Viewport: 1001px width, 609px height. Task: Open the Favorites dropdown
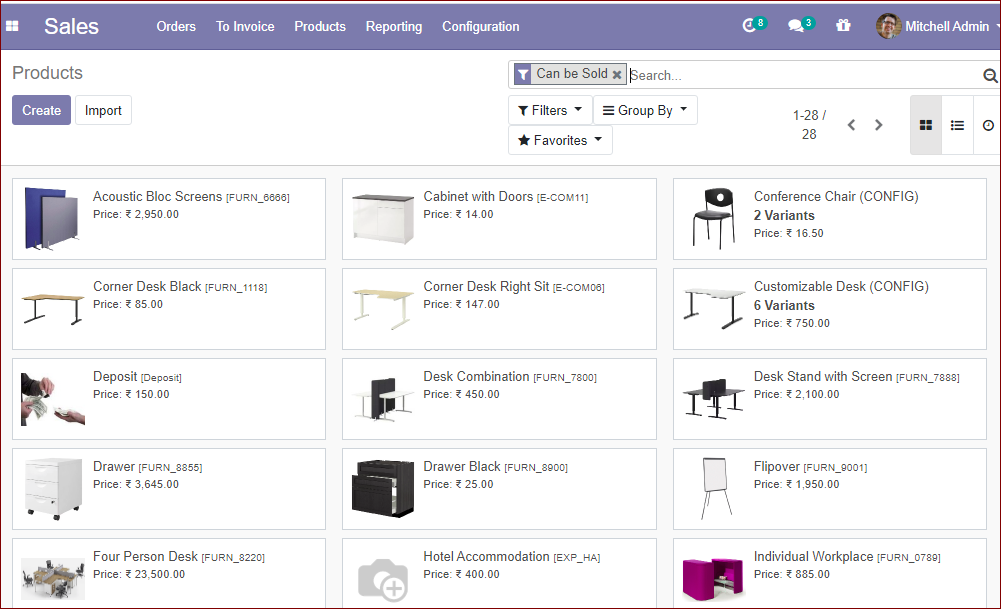559,140
